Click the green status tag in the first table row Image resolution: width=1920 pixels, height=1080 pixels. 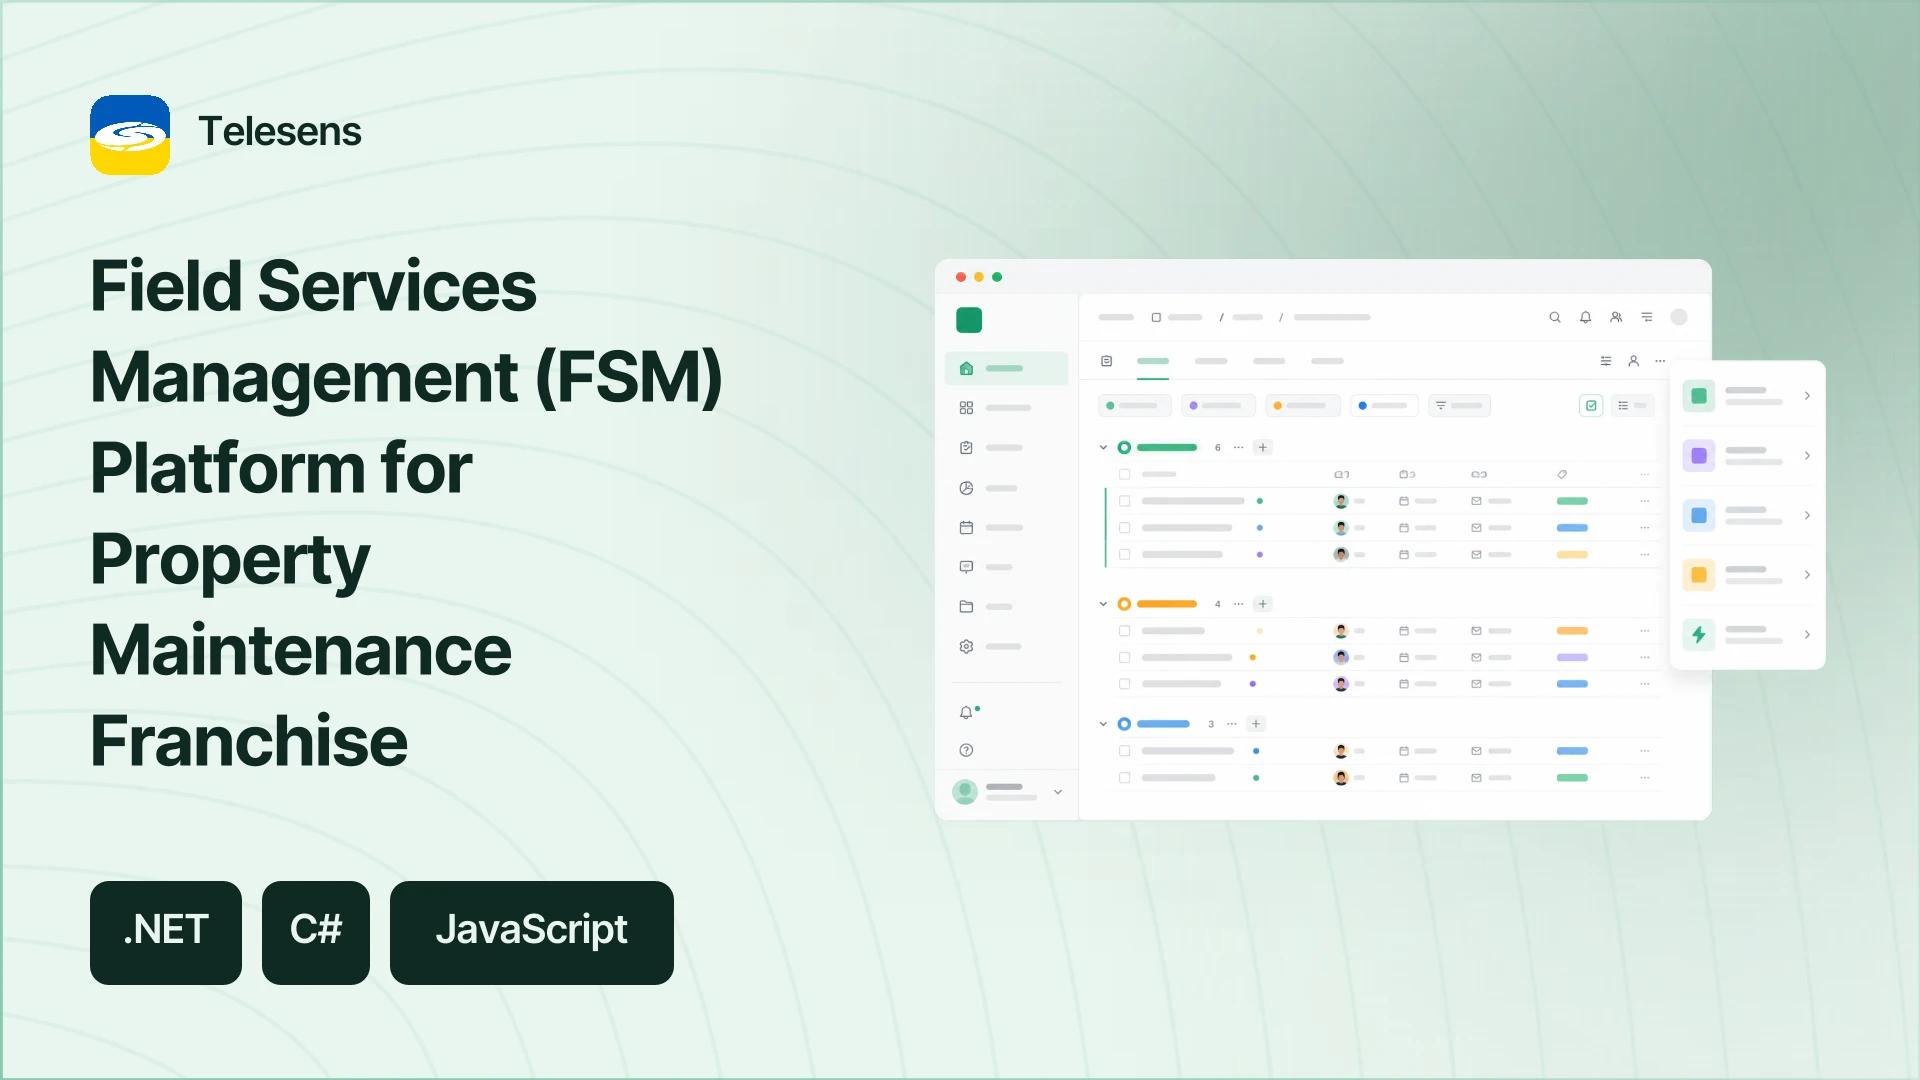tap(1572, 501)
